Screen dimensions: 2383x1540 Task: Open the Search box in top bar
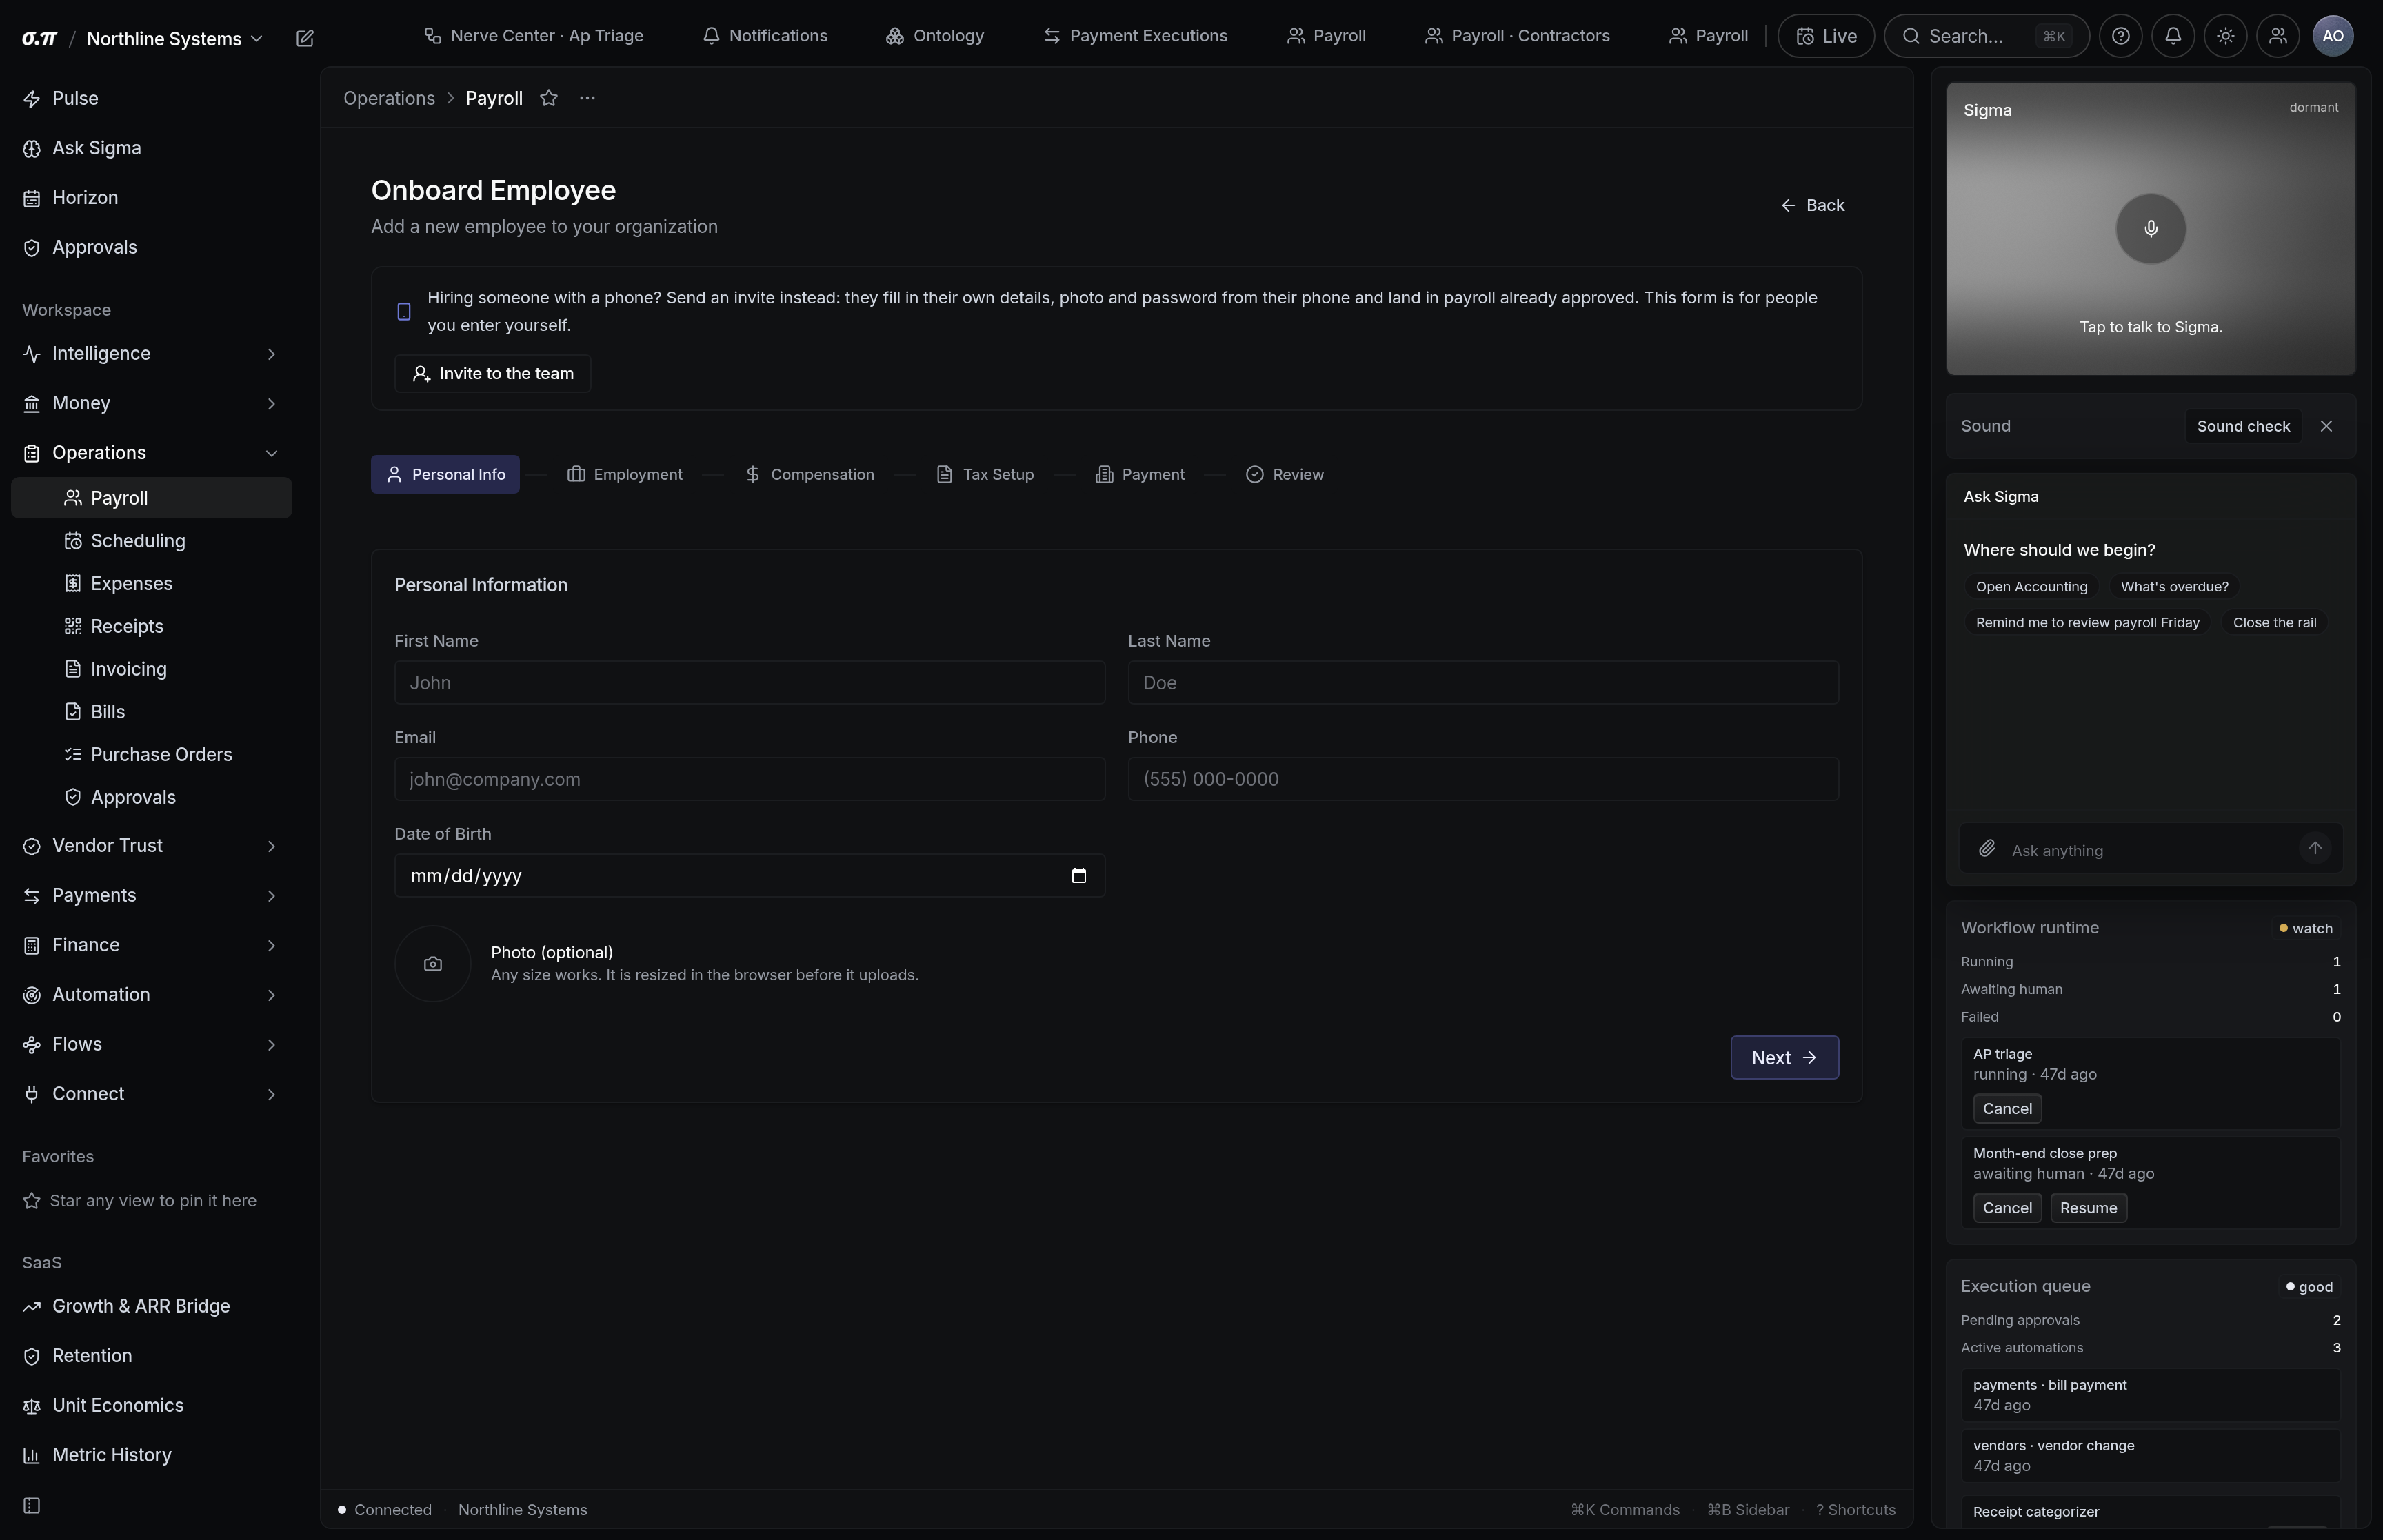coord(1986,36)
